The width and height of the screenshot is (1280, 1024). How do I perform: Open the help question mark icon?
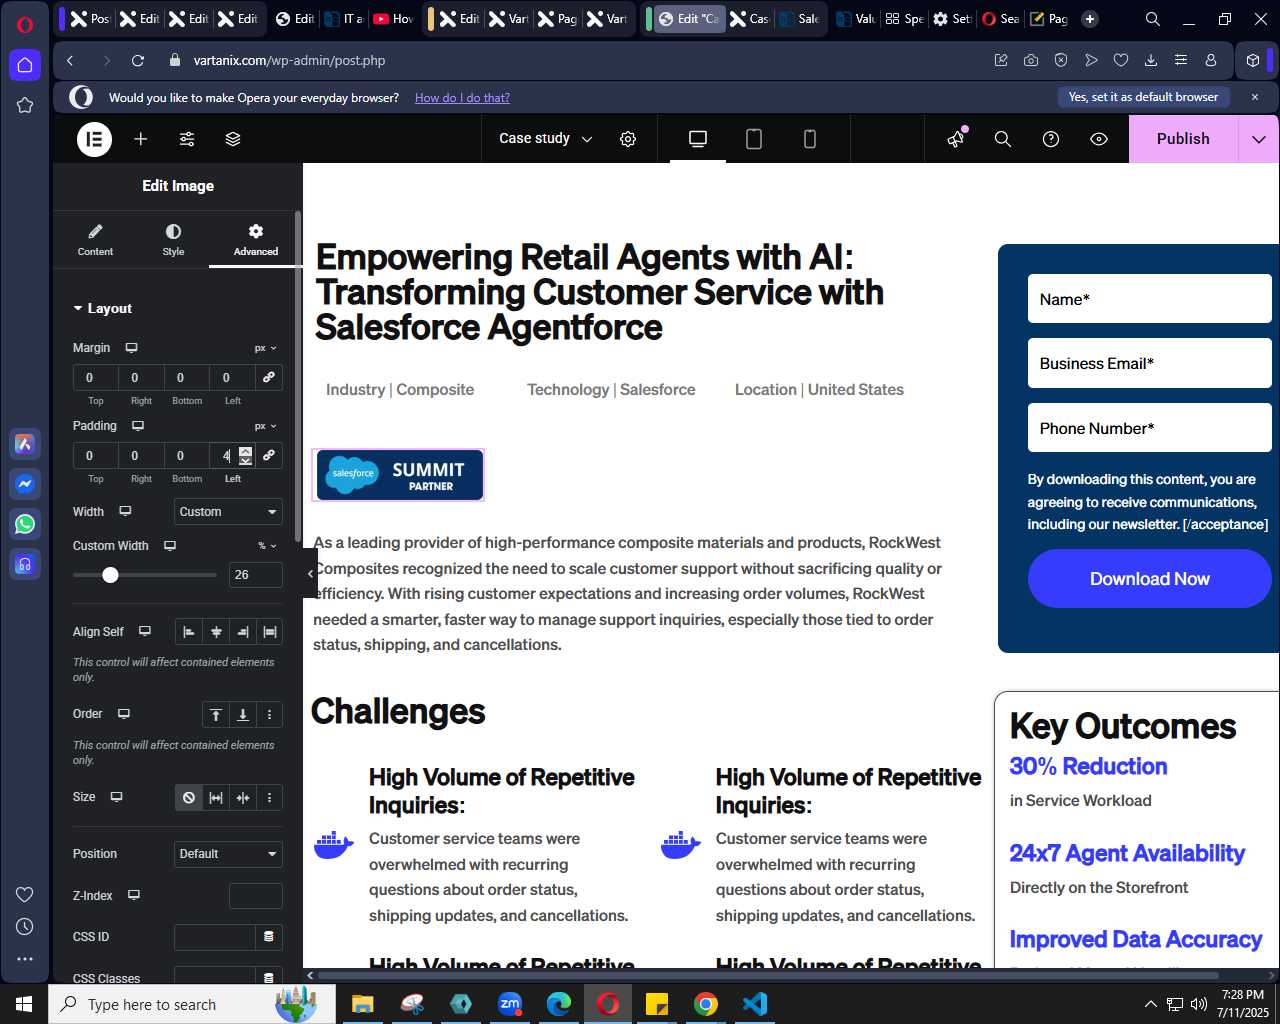click(x=1051, y=139)
